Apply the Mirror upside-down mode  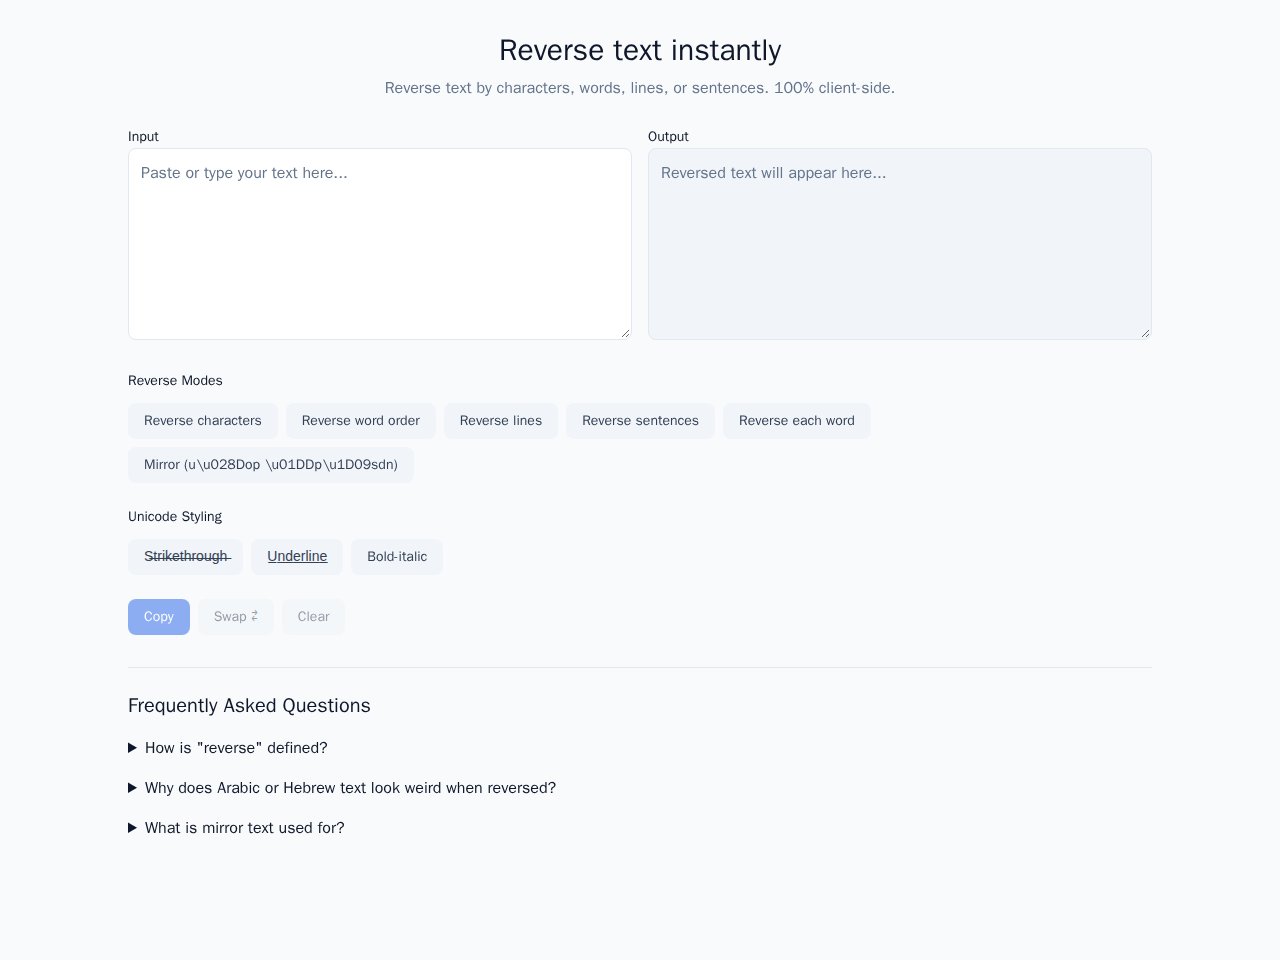(x=271, y=465)
